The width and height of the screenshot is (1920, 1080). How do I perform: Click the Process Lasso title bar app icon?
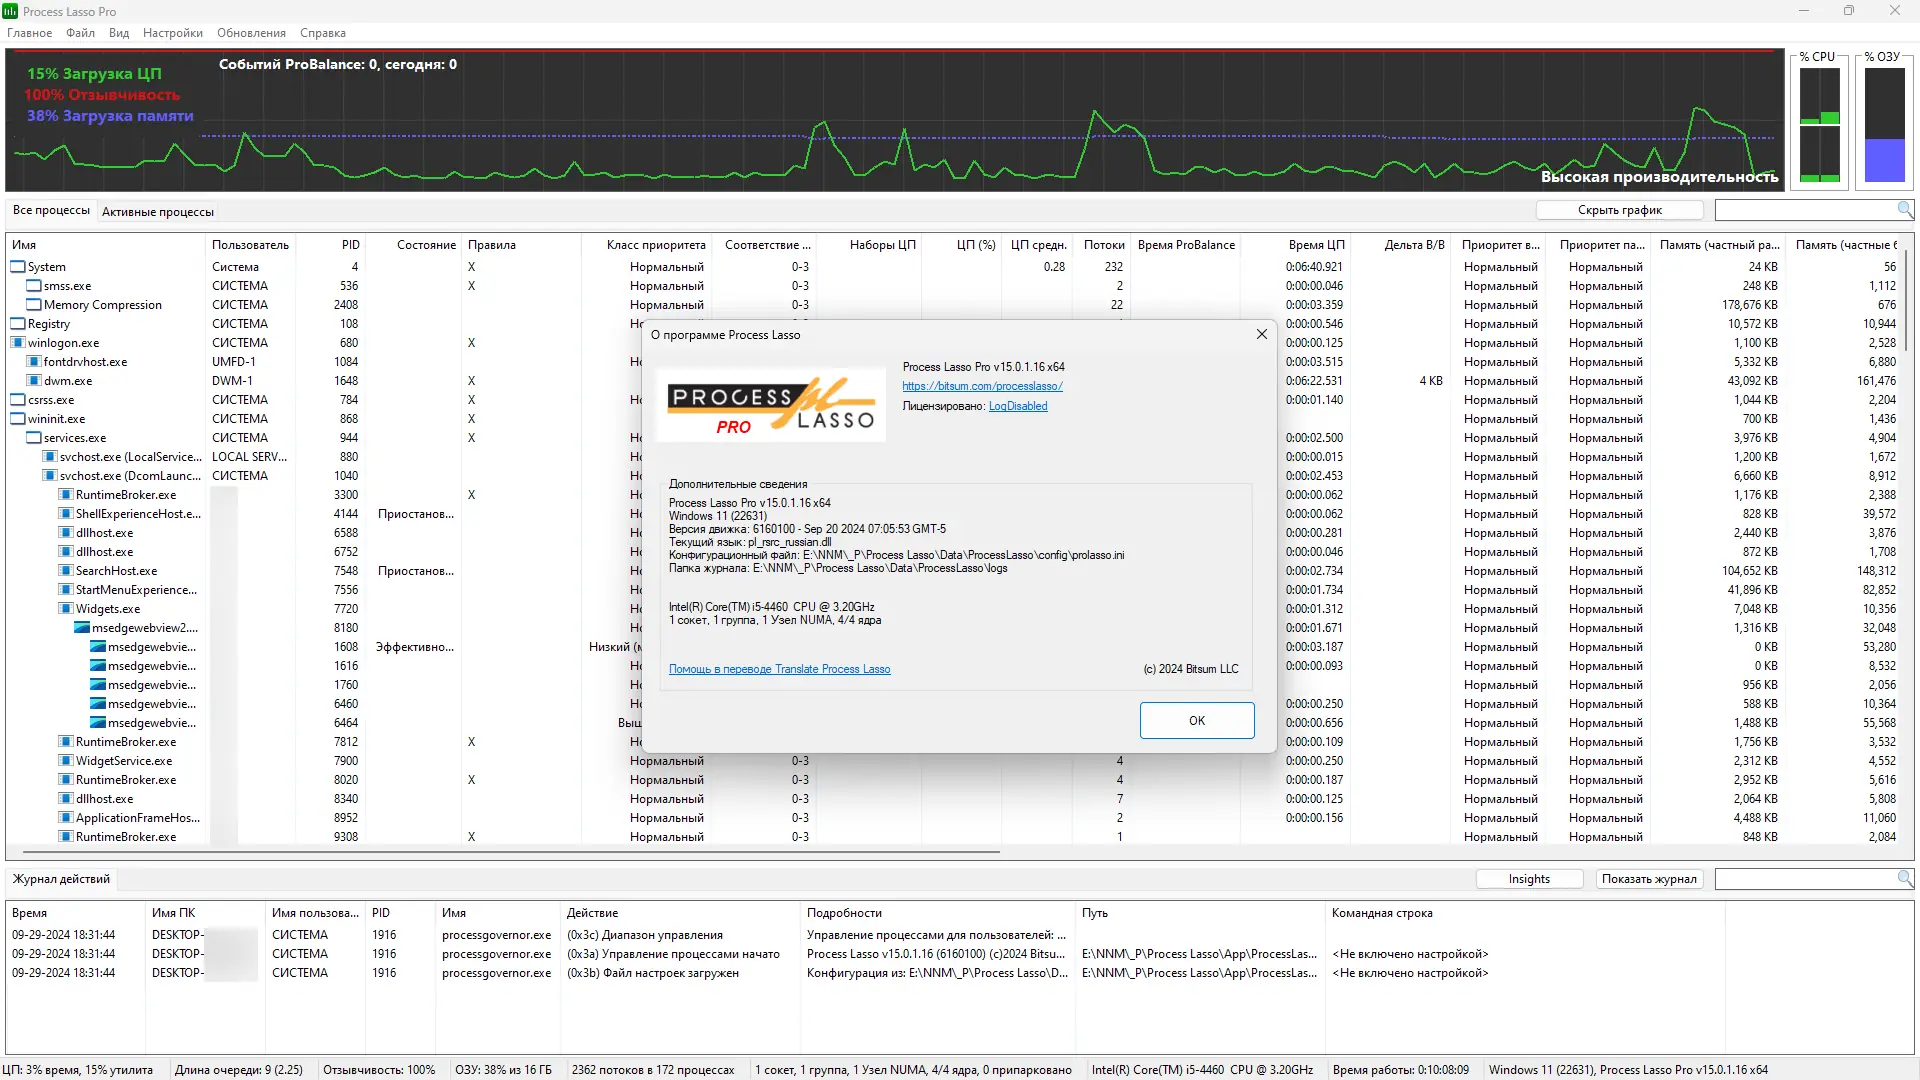10,11
